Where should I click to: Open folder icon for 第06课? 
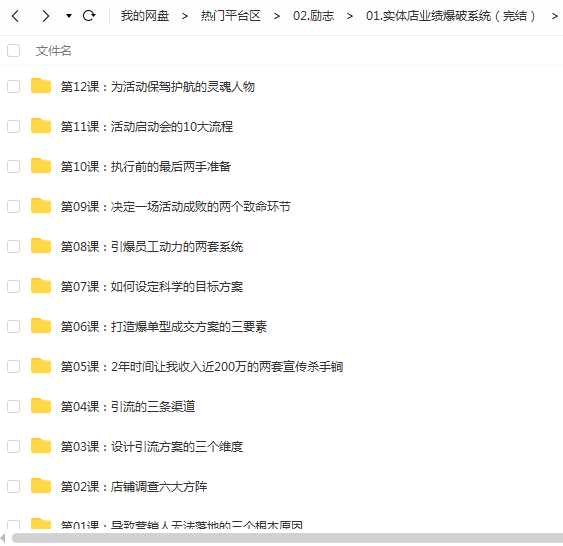pyautogui.click(x=41, y=326)
